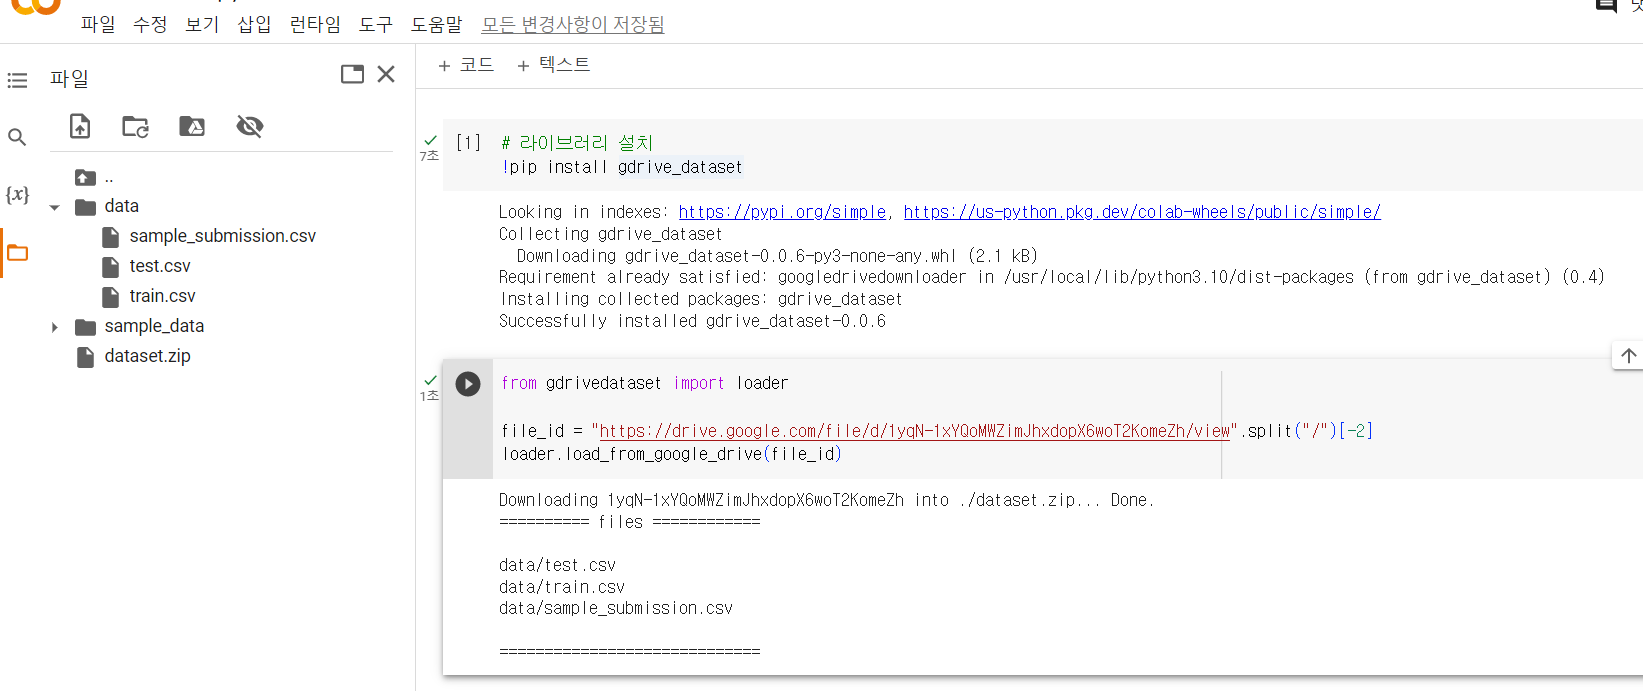The image size is (1643, 691).
Task: Run the gdrivedataset loader cell
Action: pos(468,384)
